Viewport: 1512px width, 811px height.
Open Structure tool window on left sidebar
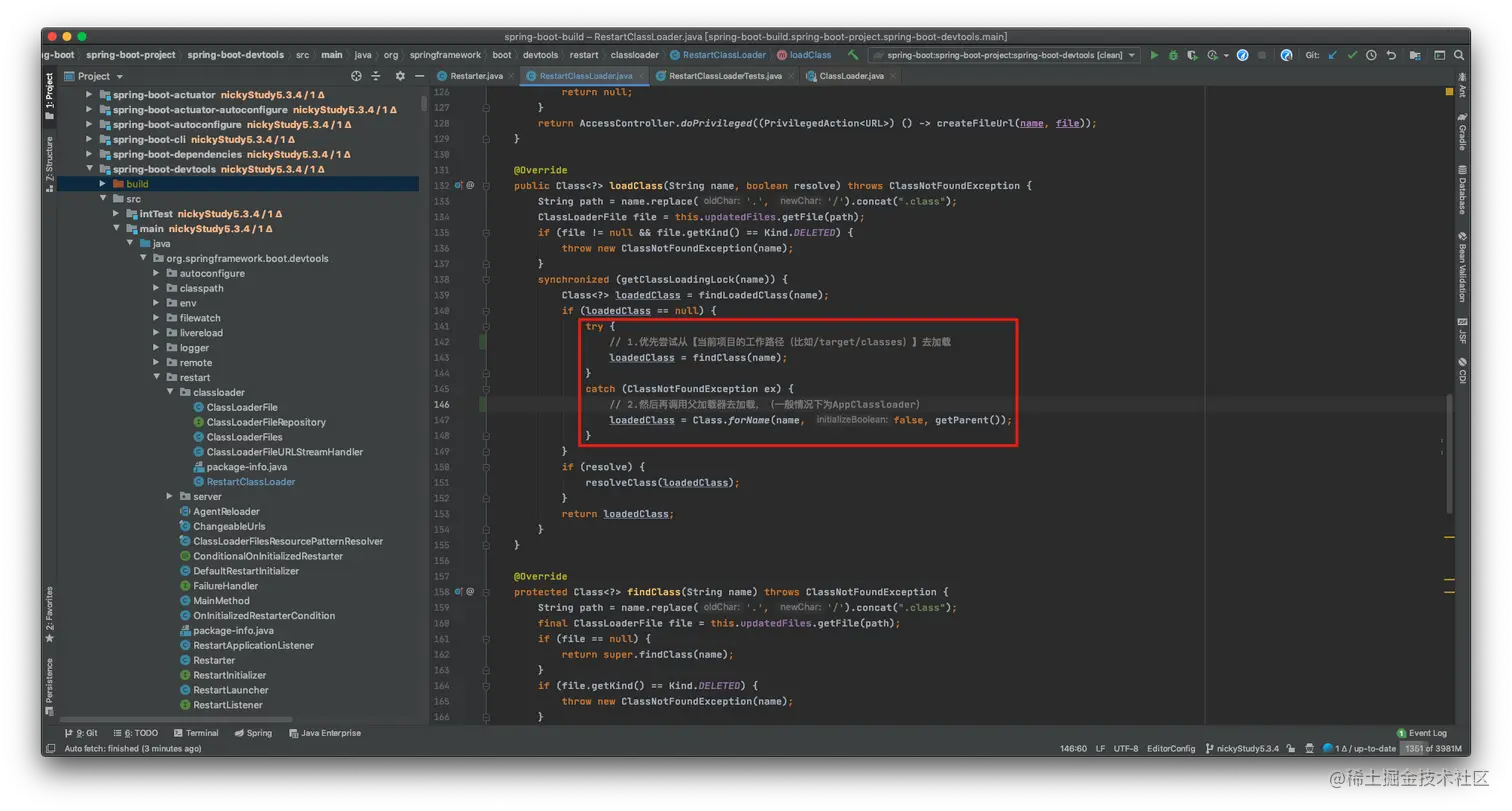(49, 165)
